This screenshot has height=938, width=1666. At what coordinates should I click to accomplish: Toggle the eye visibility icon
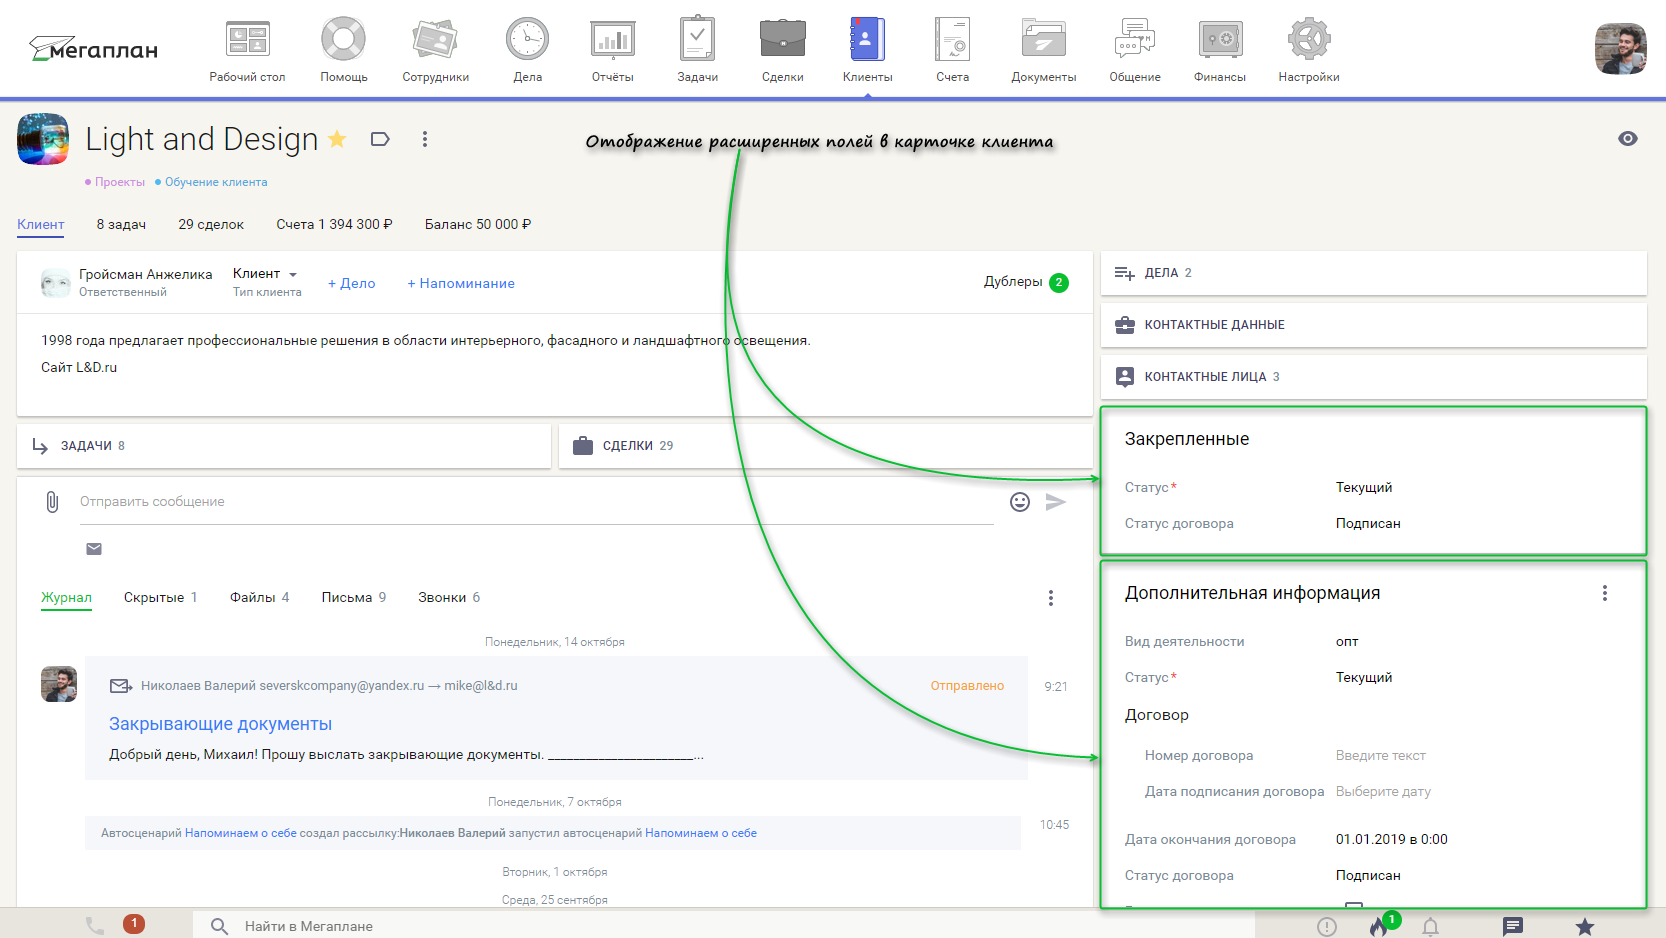coord(1628,139)
